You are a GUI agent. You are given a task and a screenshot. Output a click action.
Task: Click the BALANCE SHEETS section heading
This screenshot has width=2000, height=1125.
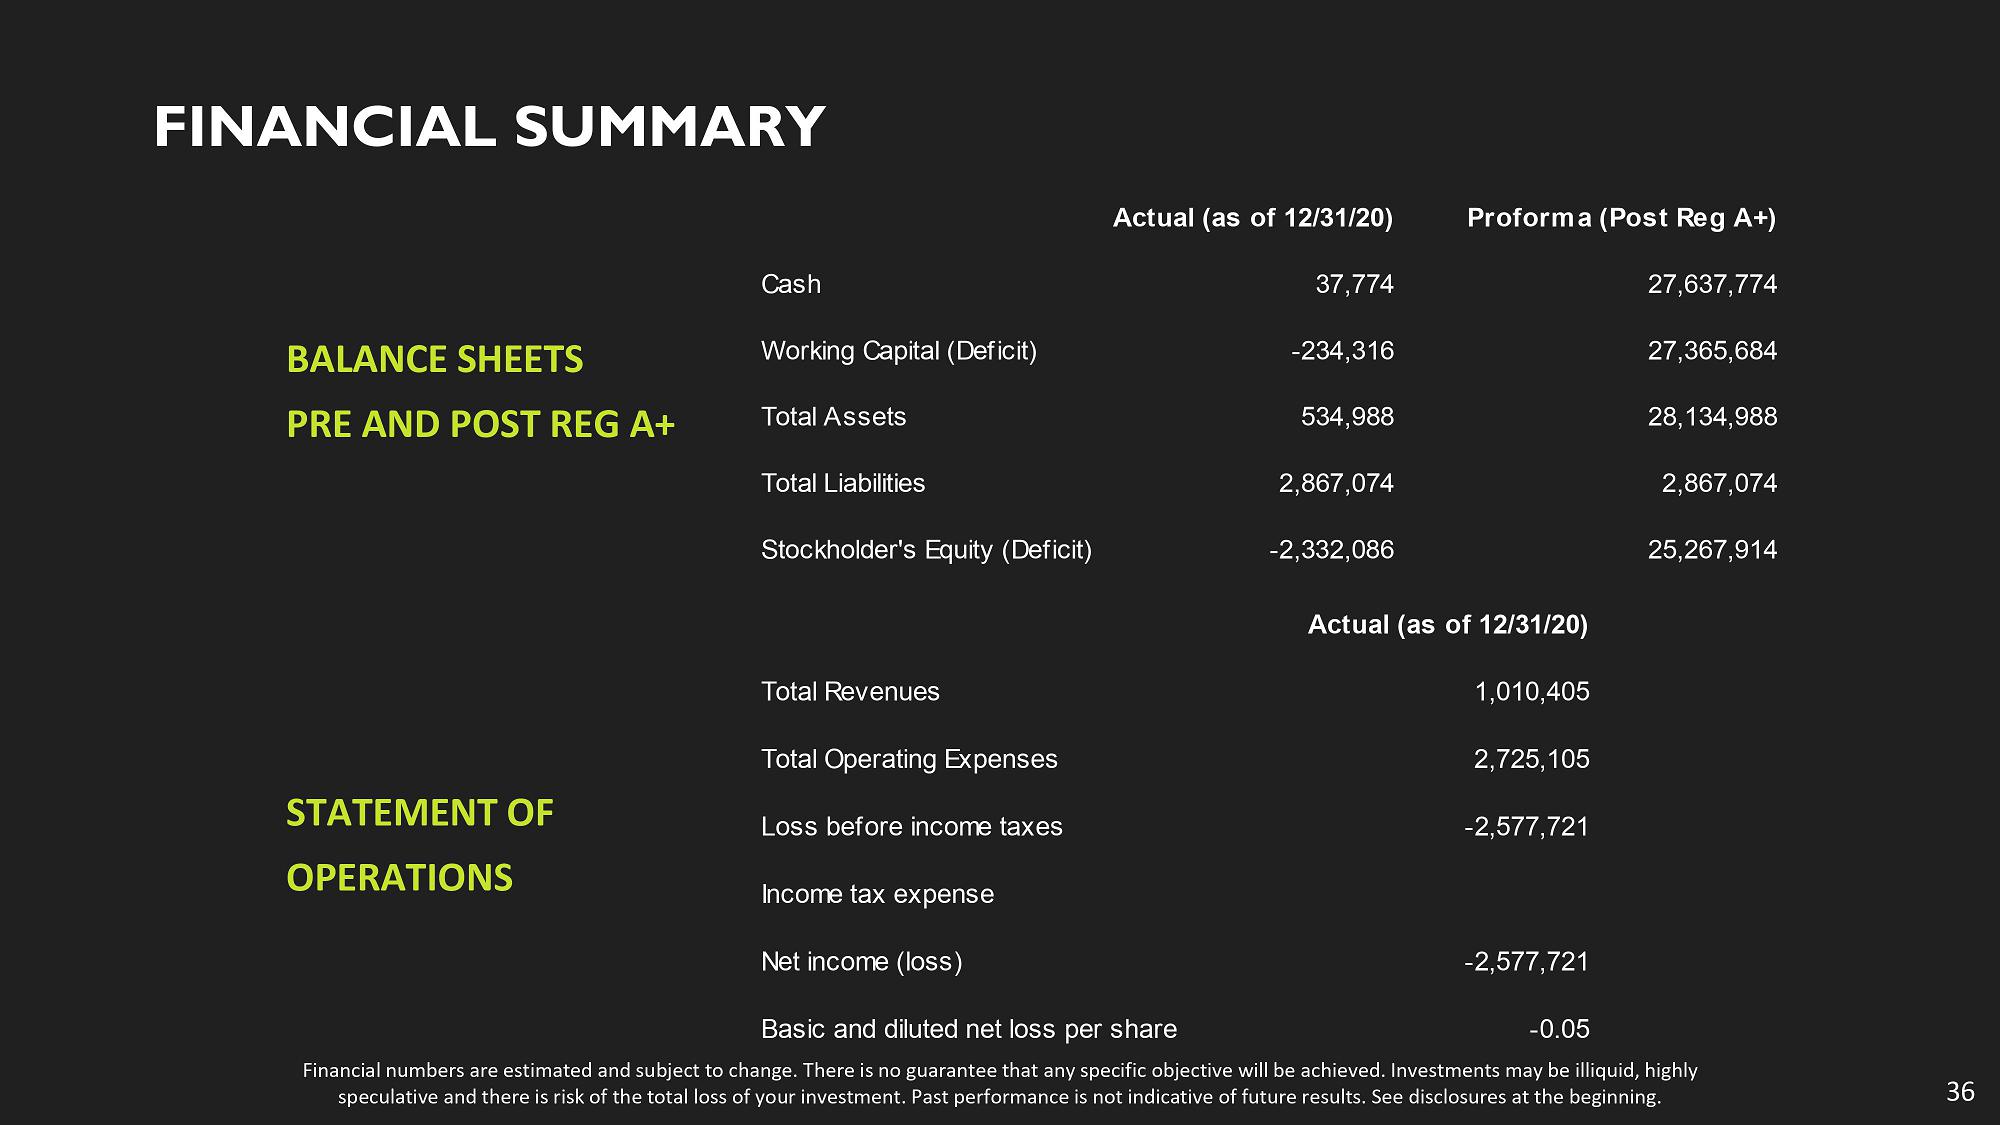coord(434,359)
